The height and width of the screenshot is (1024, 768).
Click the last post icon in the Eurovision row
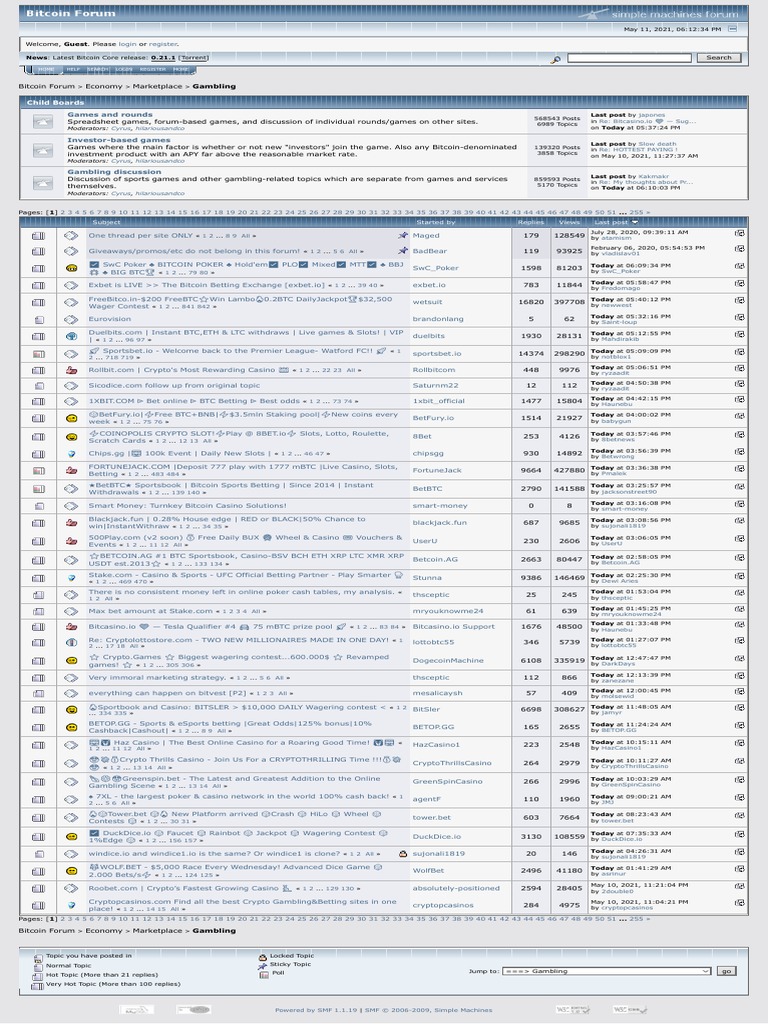[739, 317]
